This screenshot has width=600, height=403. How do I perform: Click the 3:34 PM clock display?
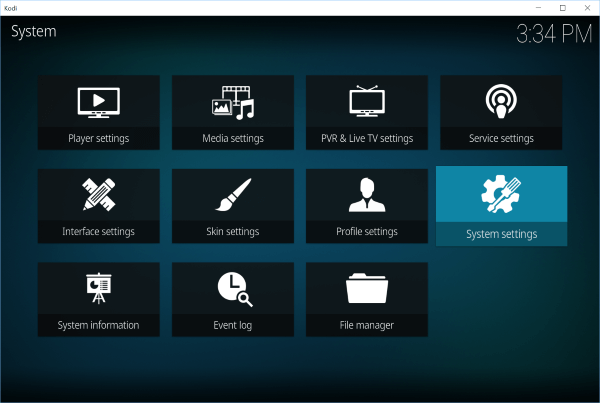pos(553,35)
